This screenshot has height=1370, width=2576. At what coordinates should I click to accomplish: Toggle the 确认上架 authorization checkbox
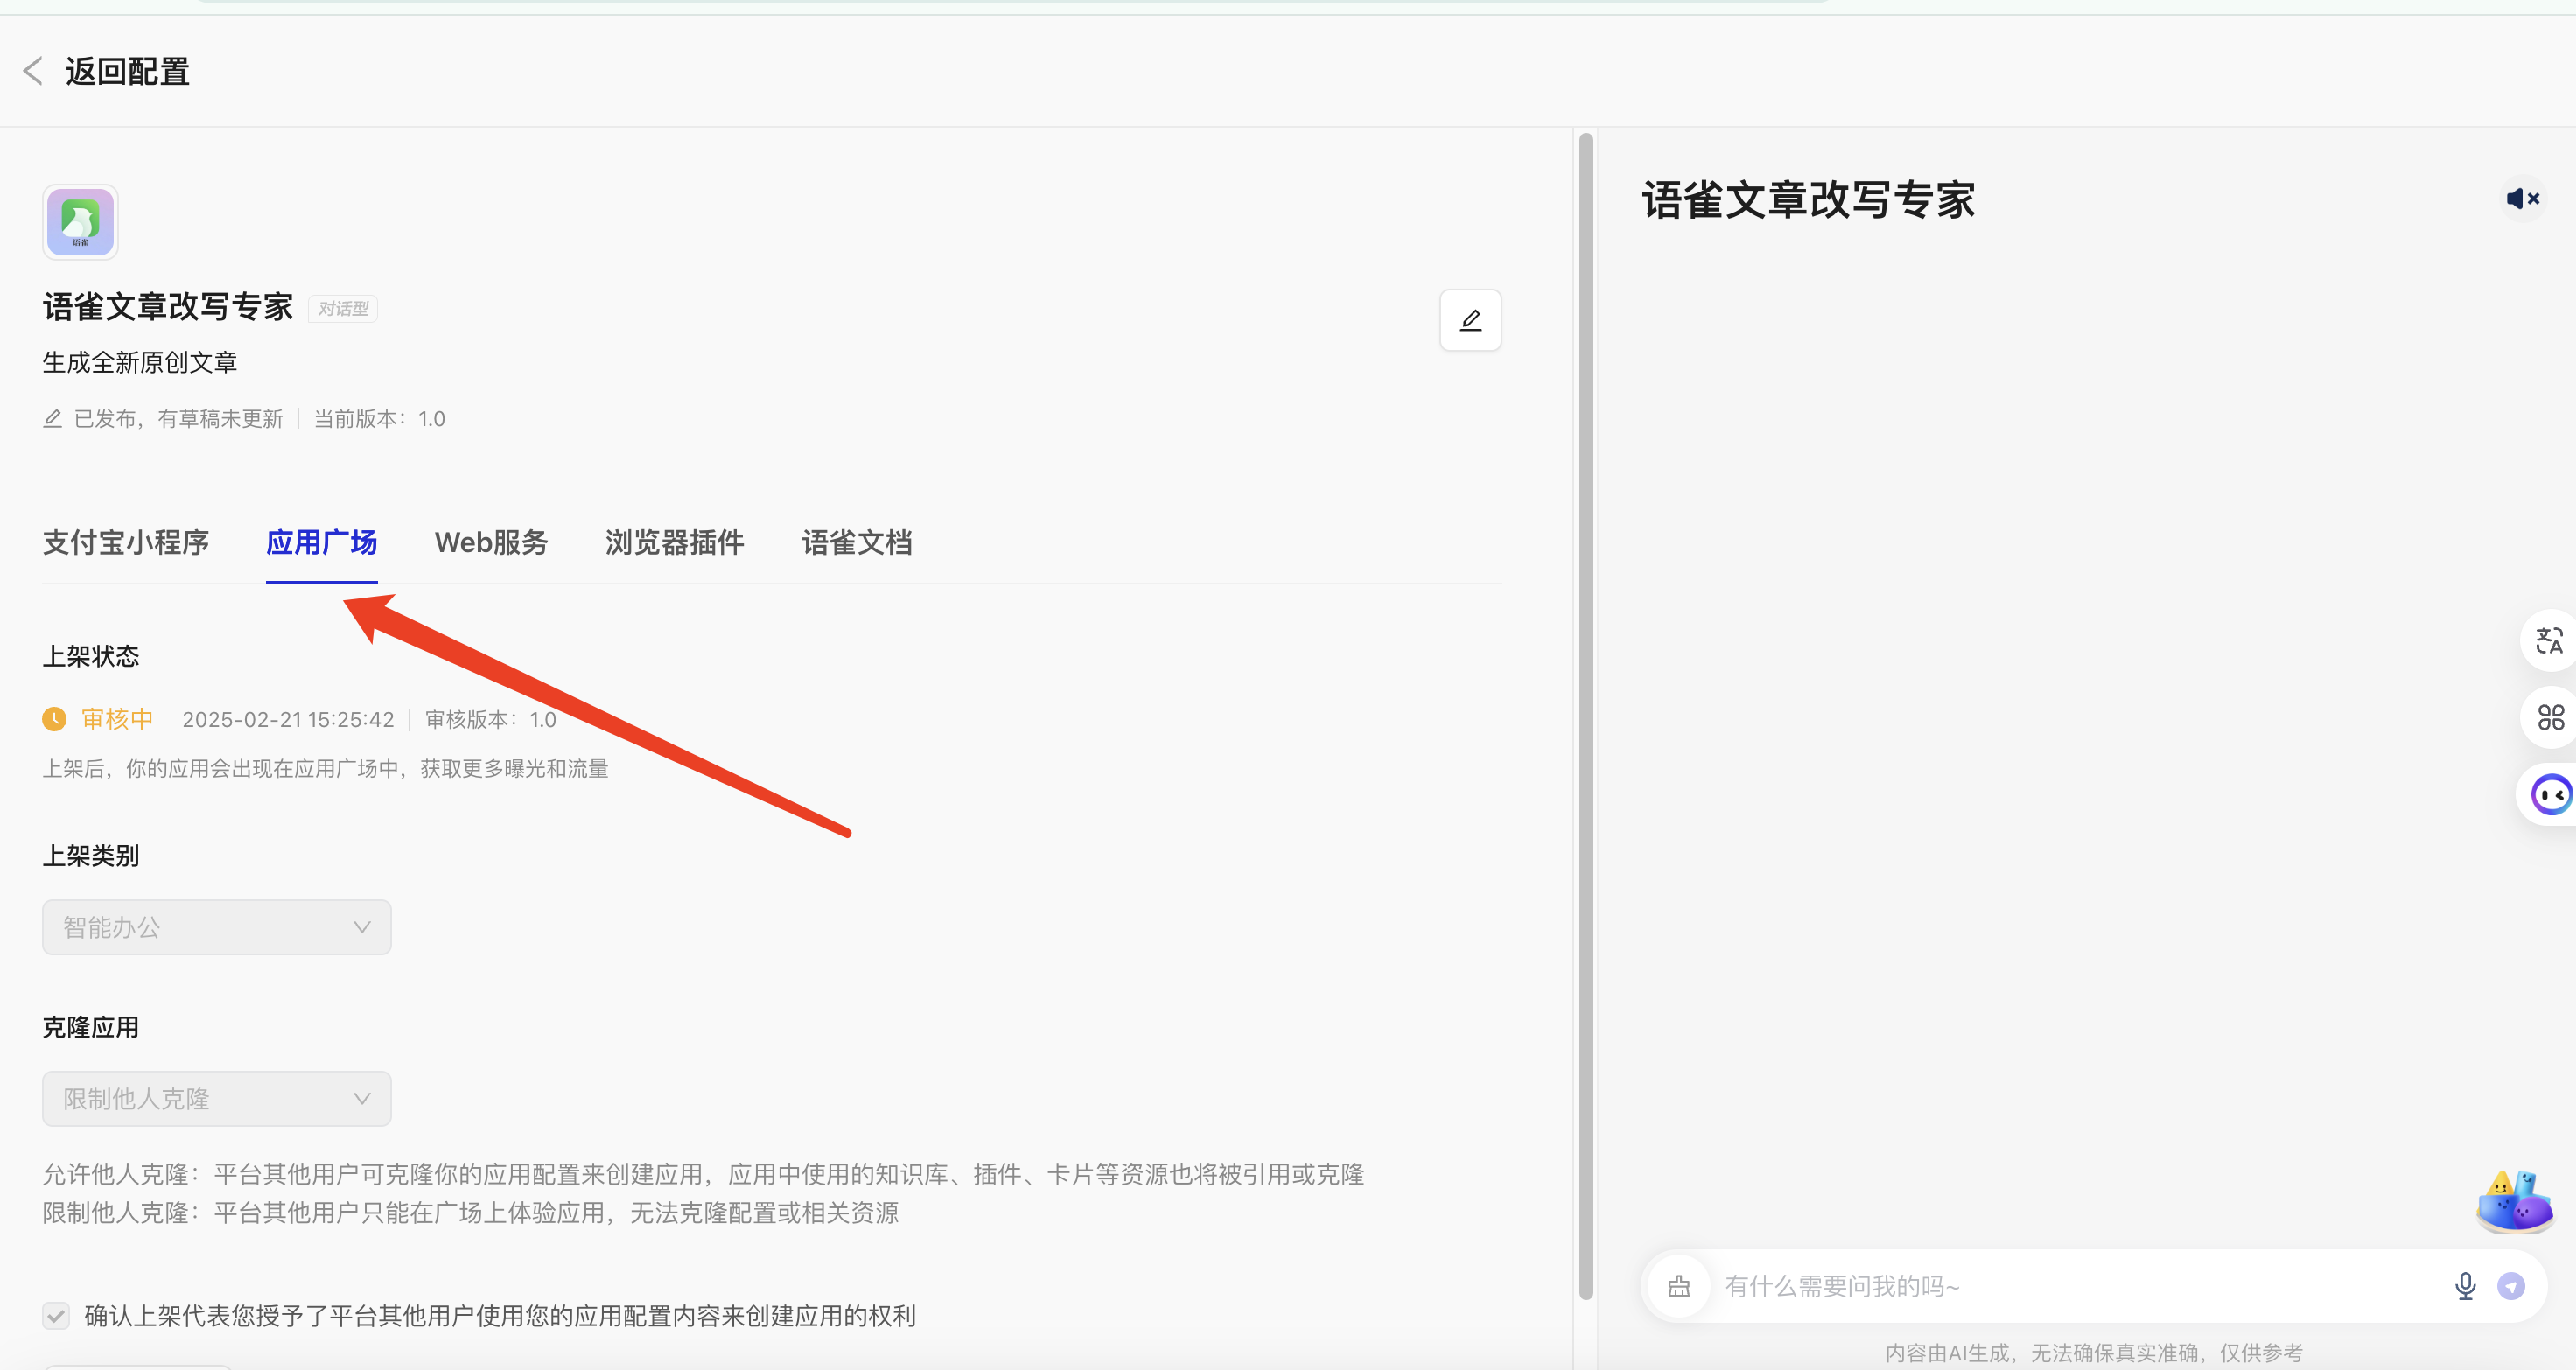point(56,1315)
